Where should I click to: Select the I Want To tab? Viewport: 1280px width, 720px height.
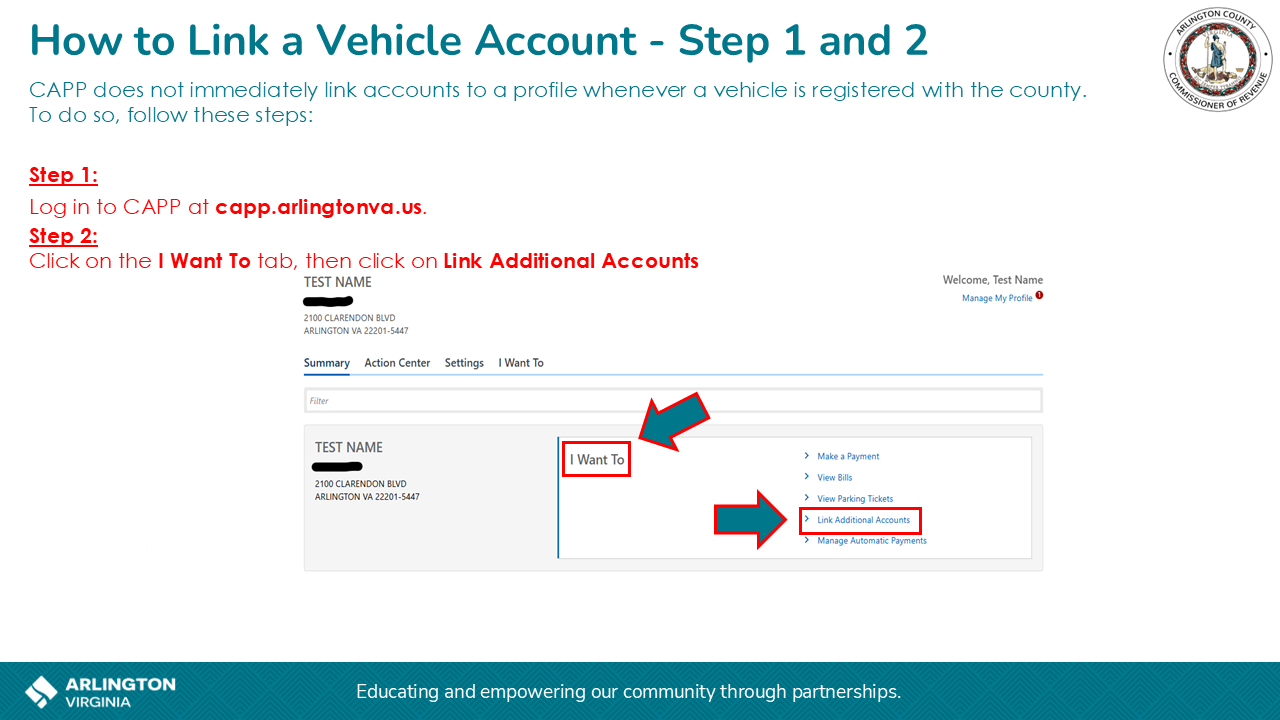tap(521, 363)
